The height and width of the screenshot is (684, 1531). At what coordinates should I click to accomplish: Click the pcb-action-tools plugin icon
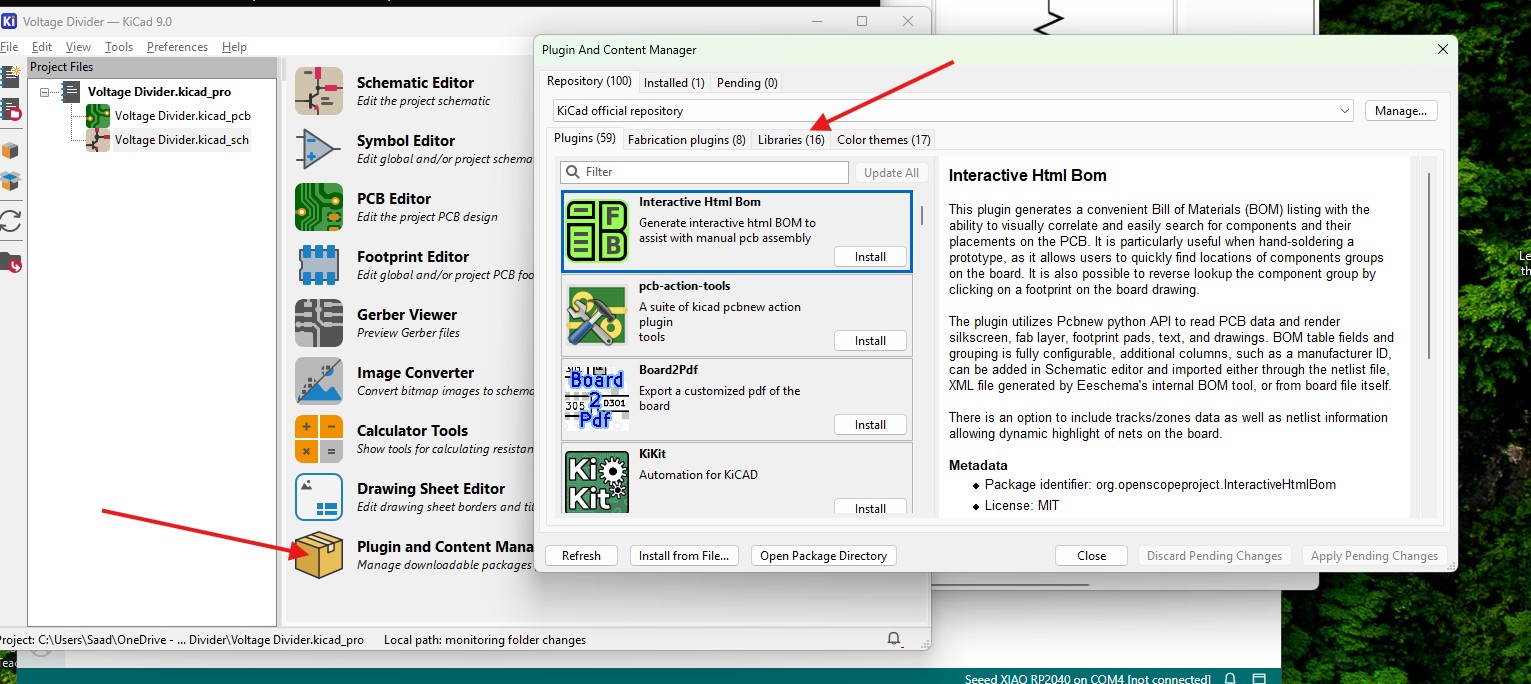pos(597,315)
